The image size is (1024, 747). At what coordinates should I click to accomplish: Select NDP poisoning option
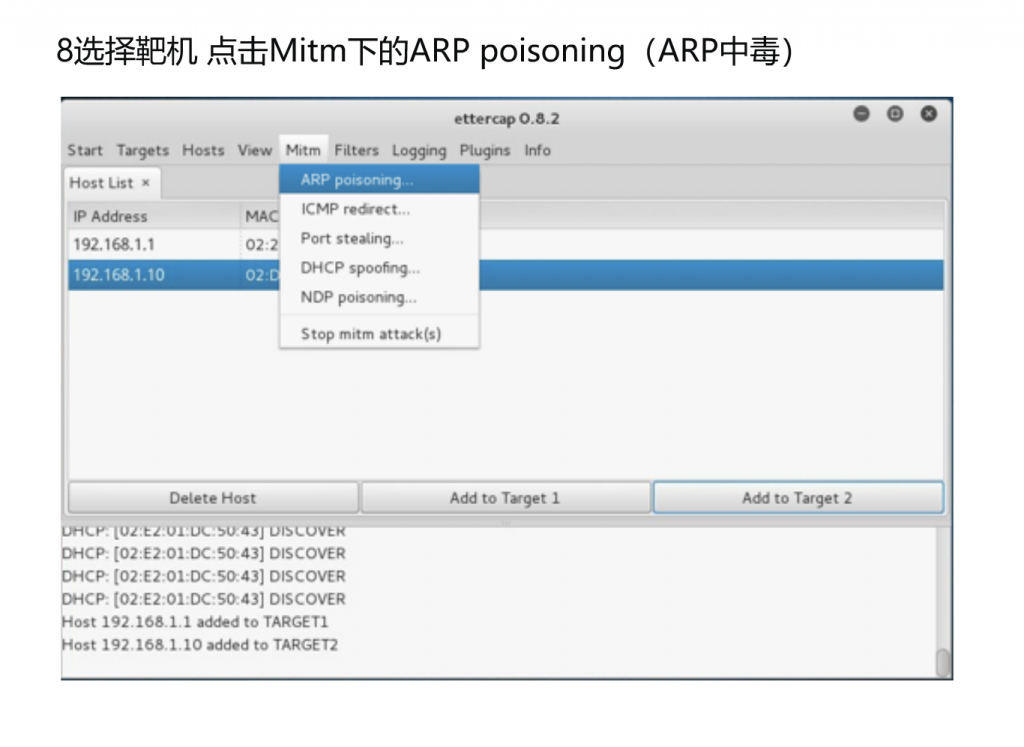click(379, 297)
